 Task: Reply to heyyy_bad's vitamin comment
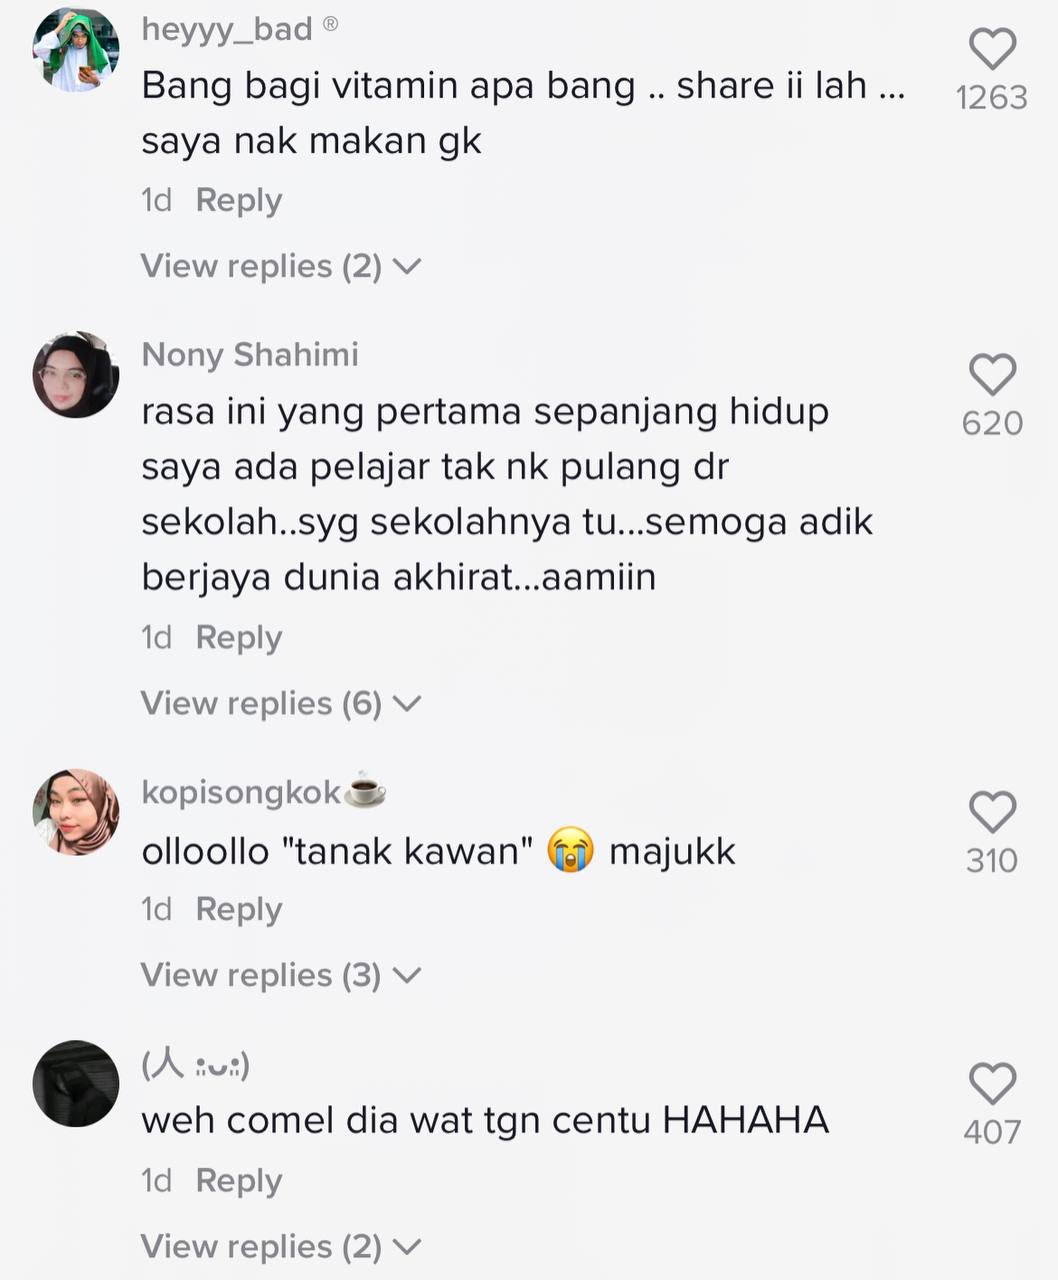(239, 200)
